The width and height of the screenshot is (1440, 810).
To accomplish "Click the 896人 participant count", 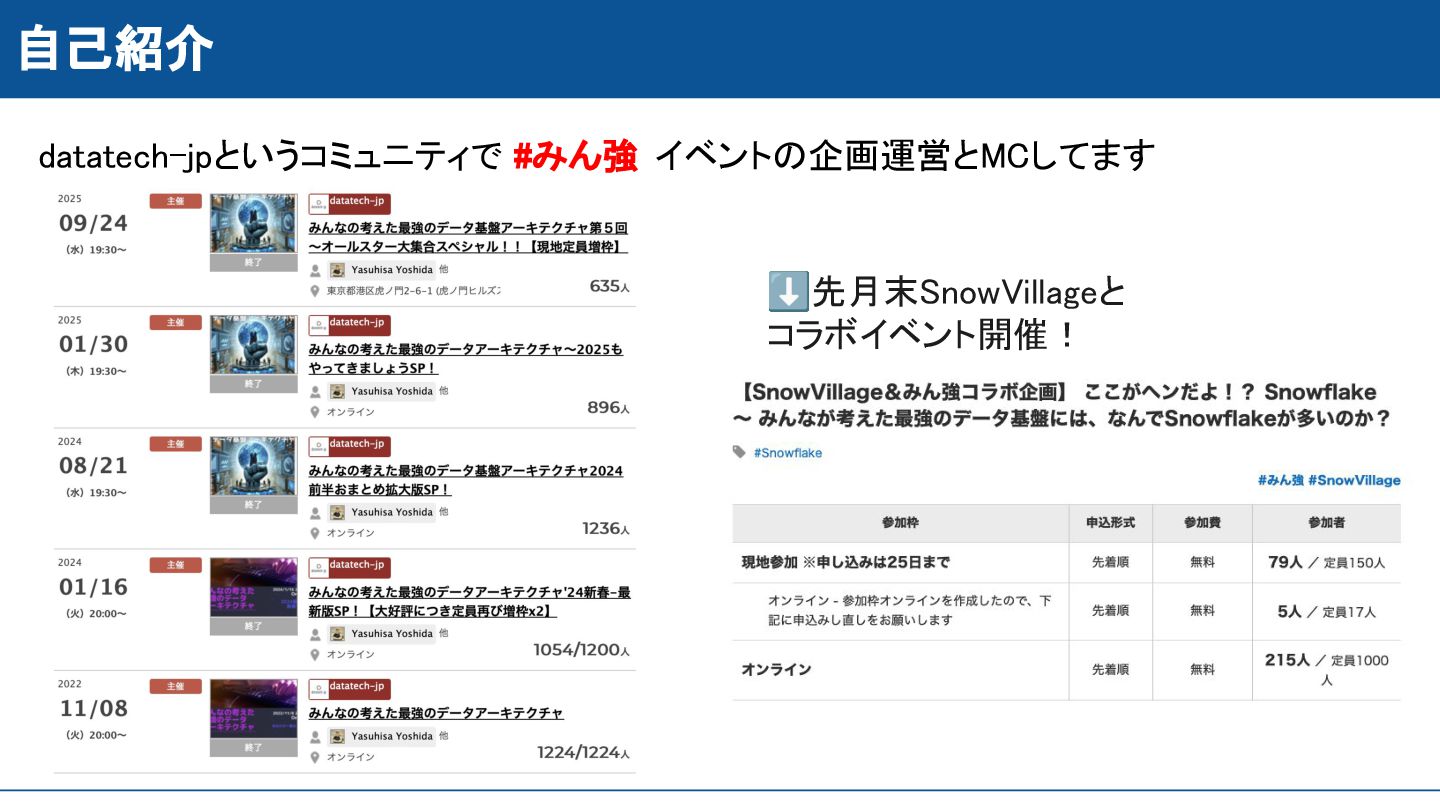I will click(x=608, y=408).
